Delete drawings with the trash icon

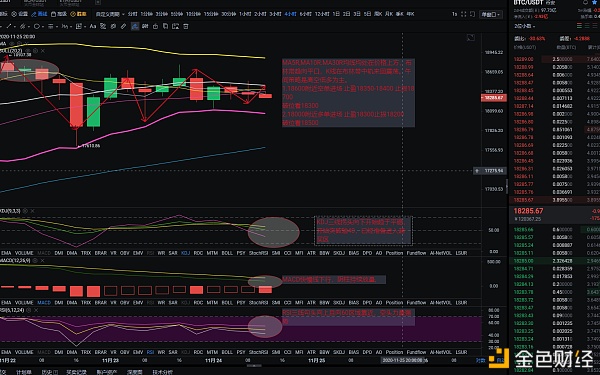click(186, 26)
